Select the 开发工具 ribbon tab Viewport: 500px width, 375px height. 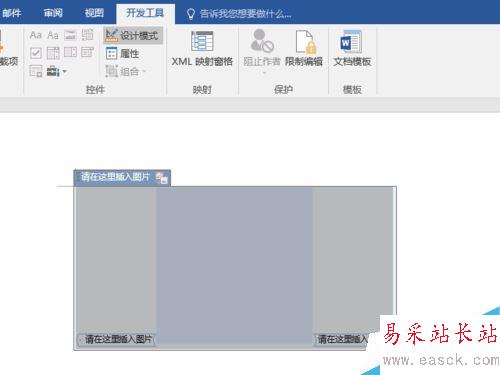[145, 13]
